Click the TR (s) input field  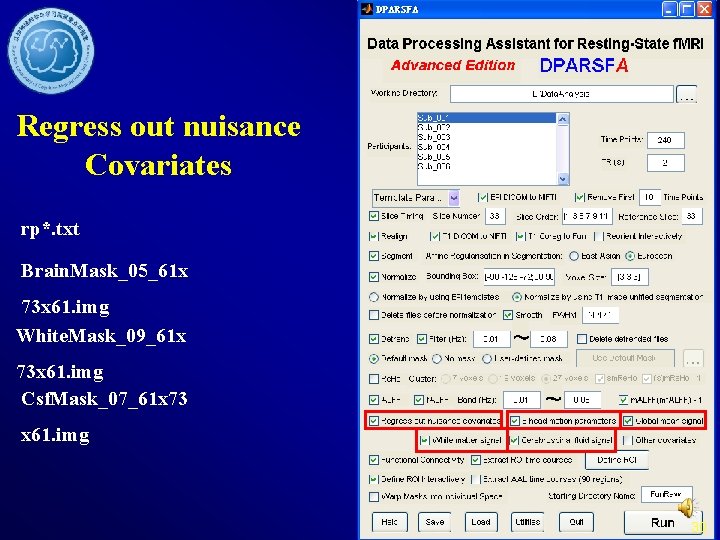[665, 163]
